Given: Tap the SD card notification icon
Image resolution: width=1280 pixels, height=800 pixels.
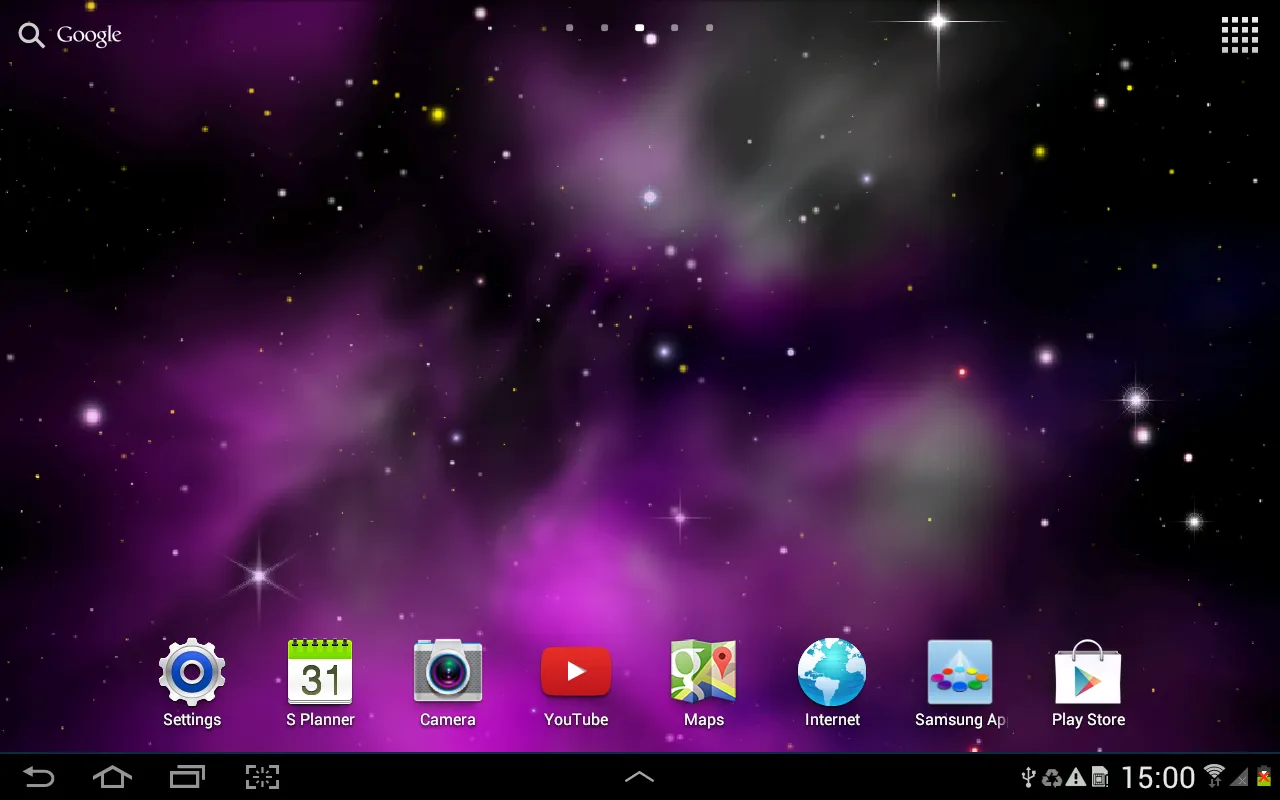Looking at the screenshot, I should click(x=1100, y=778).
